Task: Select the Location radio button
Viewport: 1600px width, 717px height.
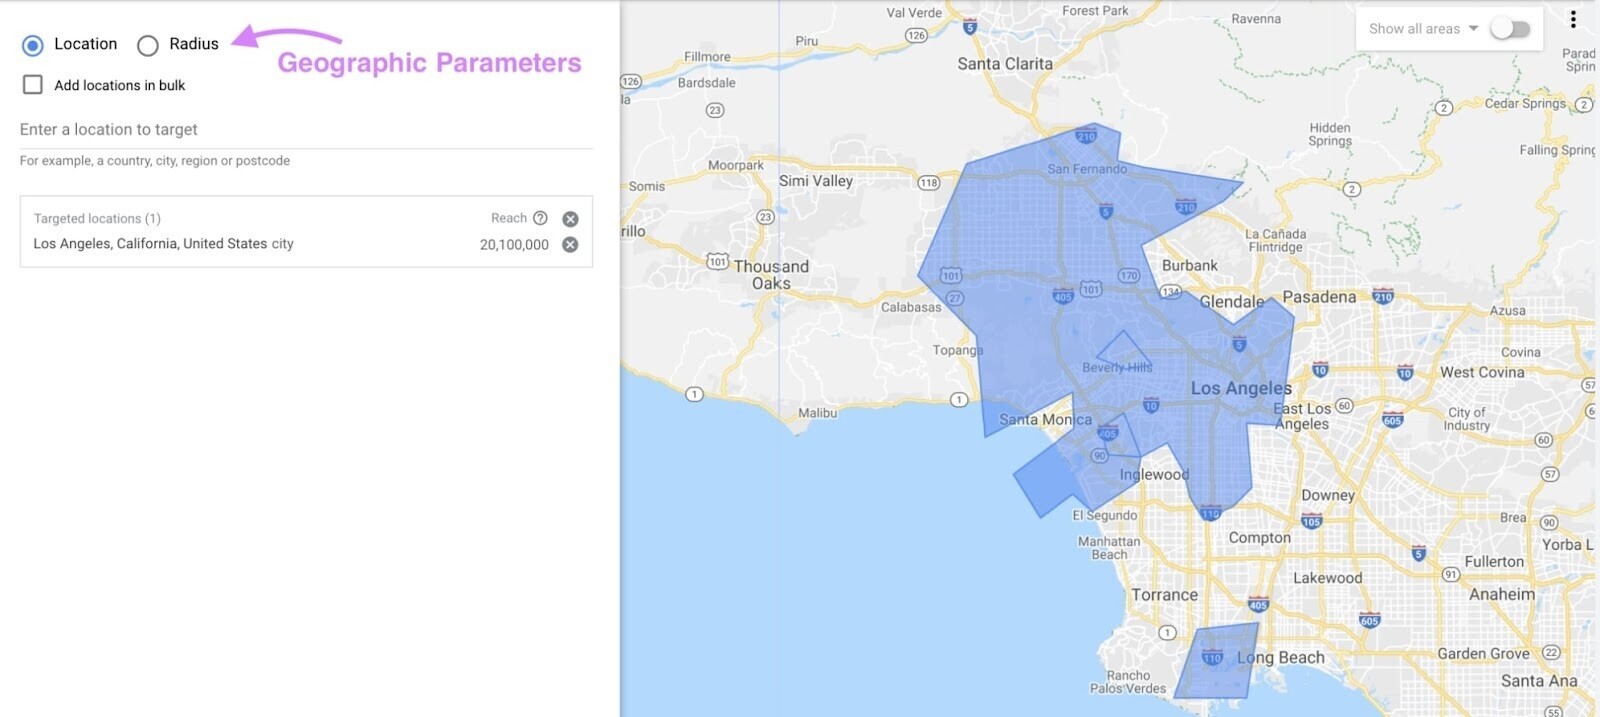Action: 33,45
